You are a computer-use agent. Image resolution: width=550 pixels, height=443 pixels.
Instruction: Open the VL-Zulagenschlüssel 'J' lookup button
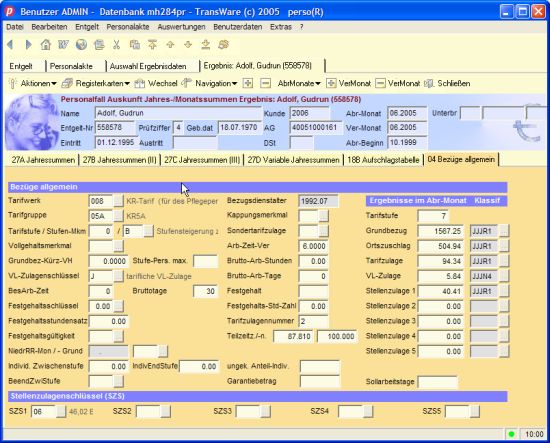pyautogui.click(x=119, y=276)
